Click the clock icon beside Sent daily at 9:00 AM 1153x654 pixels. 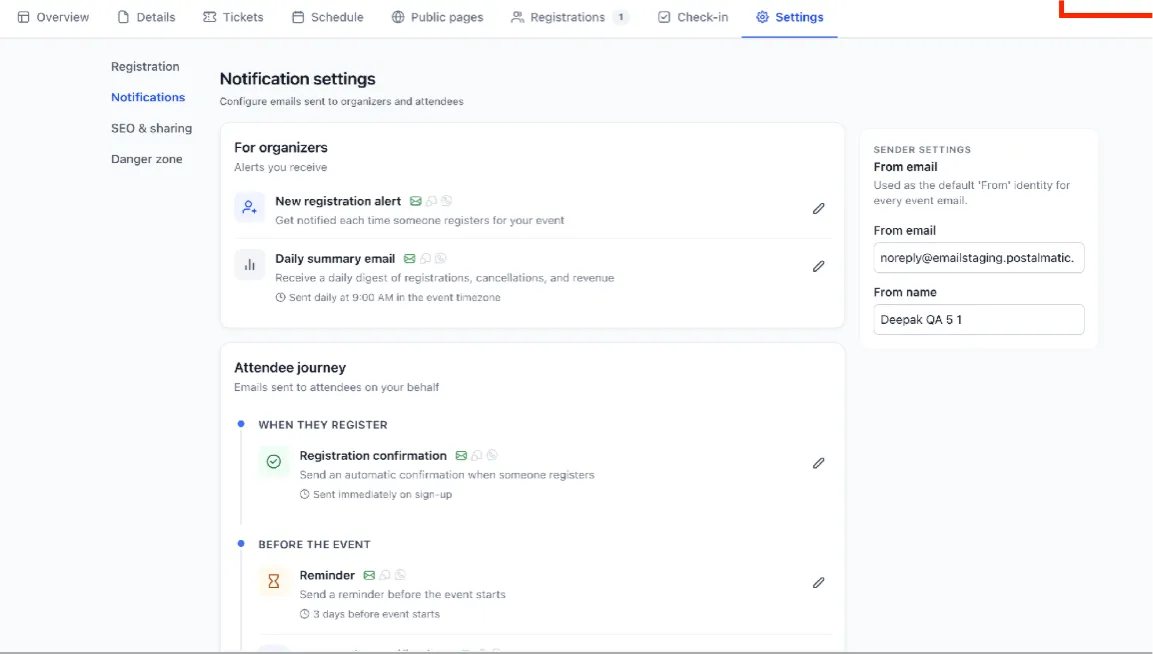(x=280, y=298)
